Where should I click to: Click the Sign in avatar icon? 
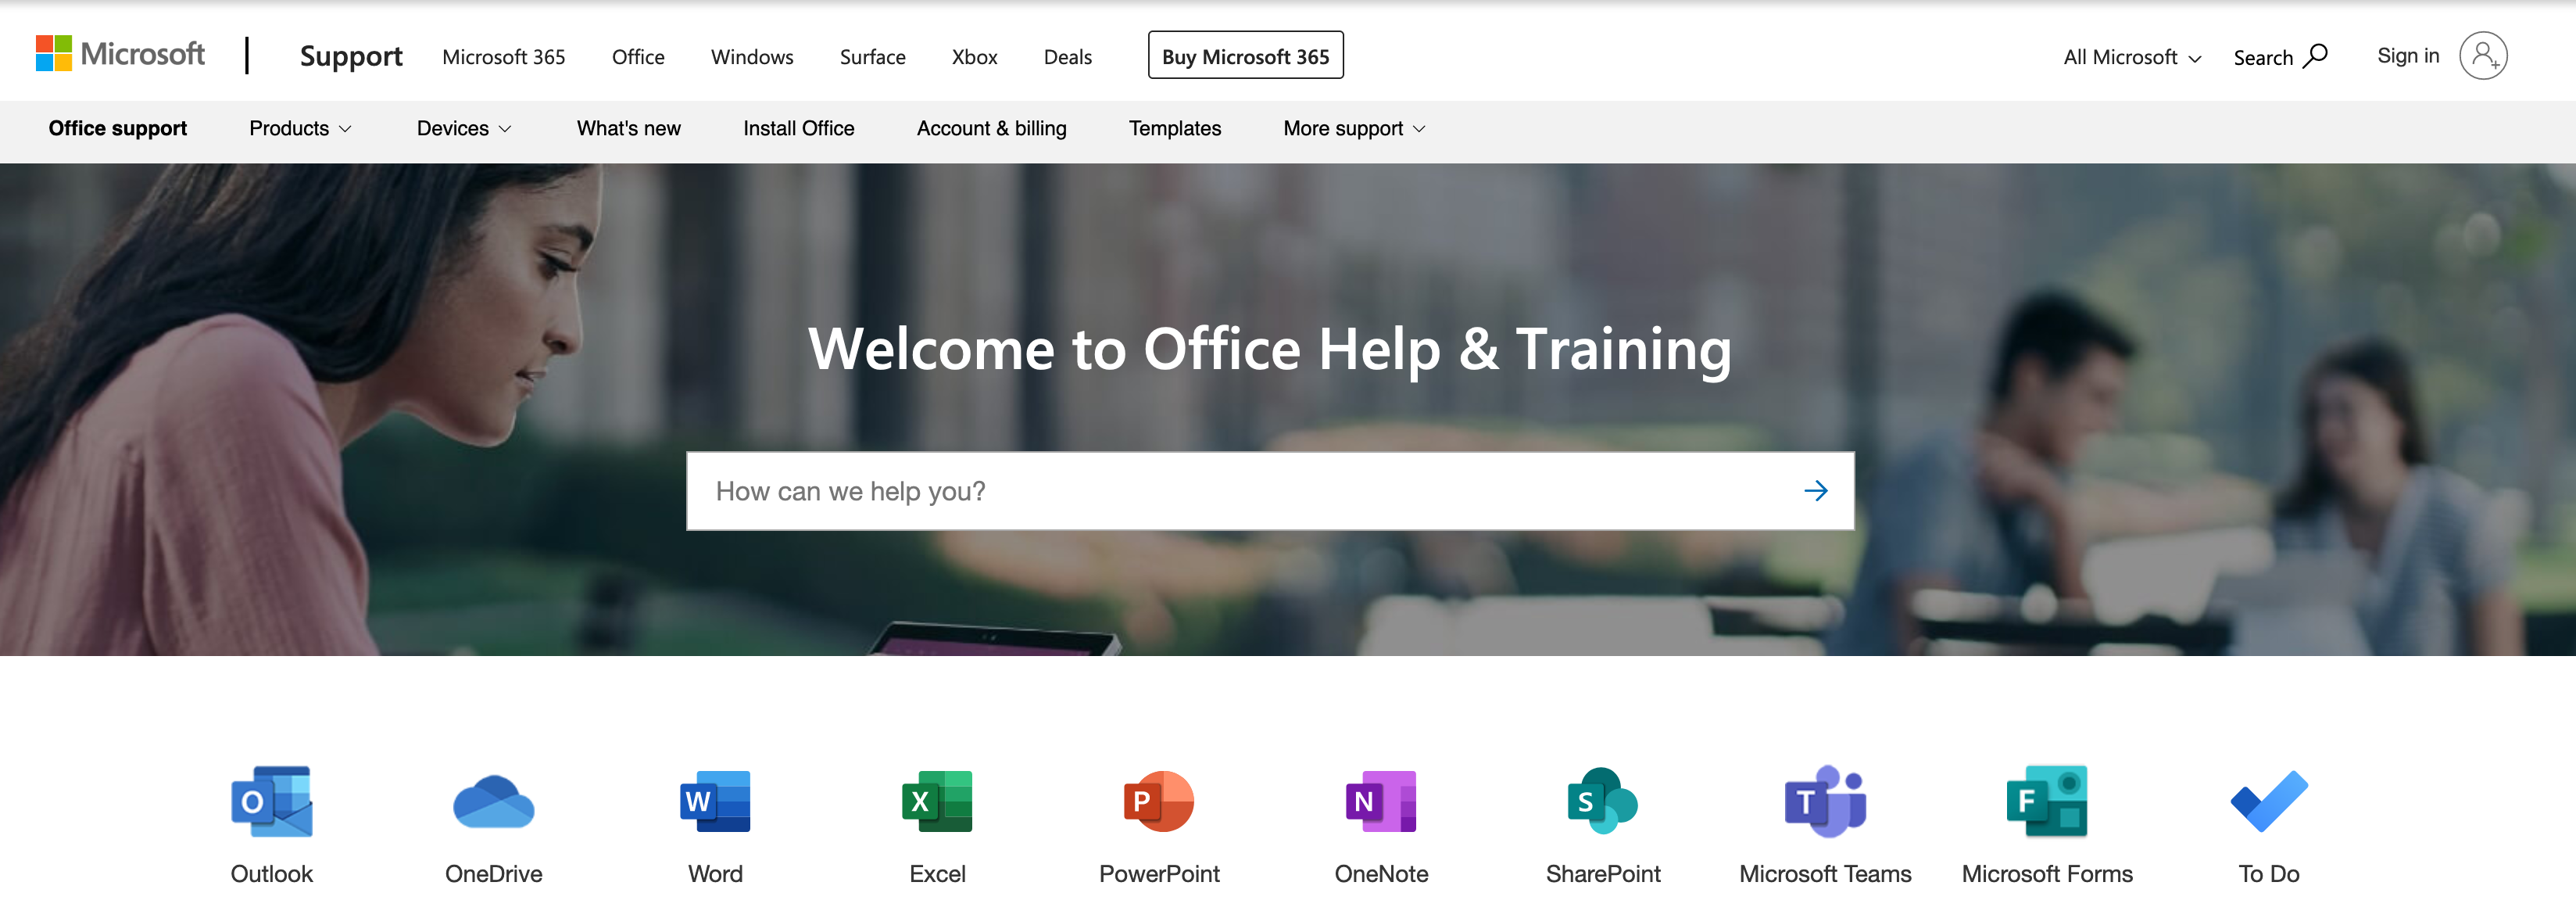tap(2484, 56)
